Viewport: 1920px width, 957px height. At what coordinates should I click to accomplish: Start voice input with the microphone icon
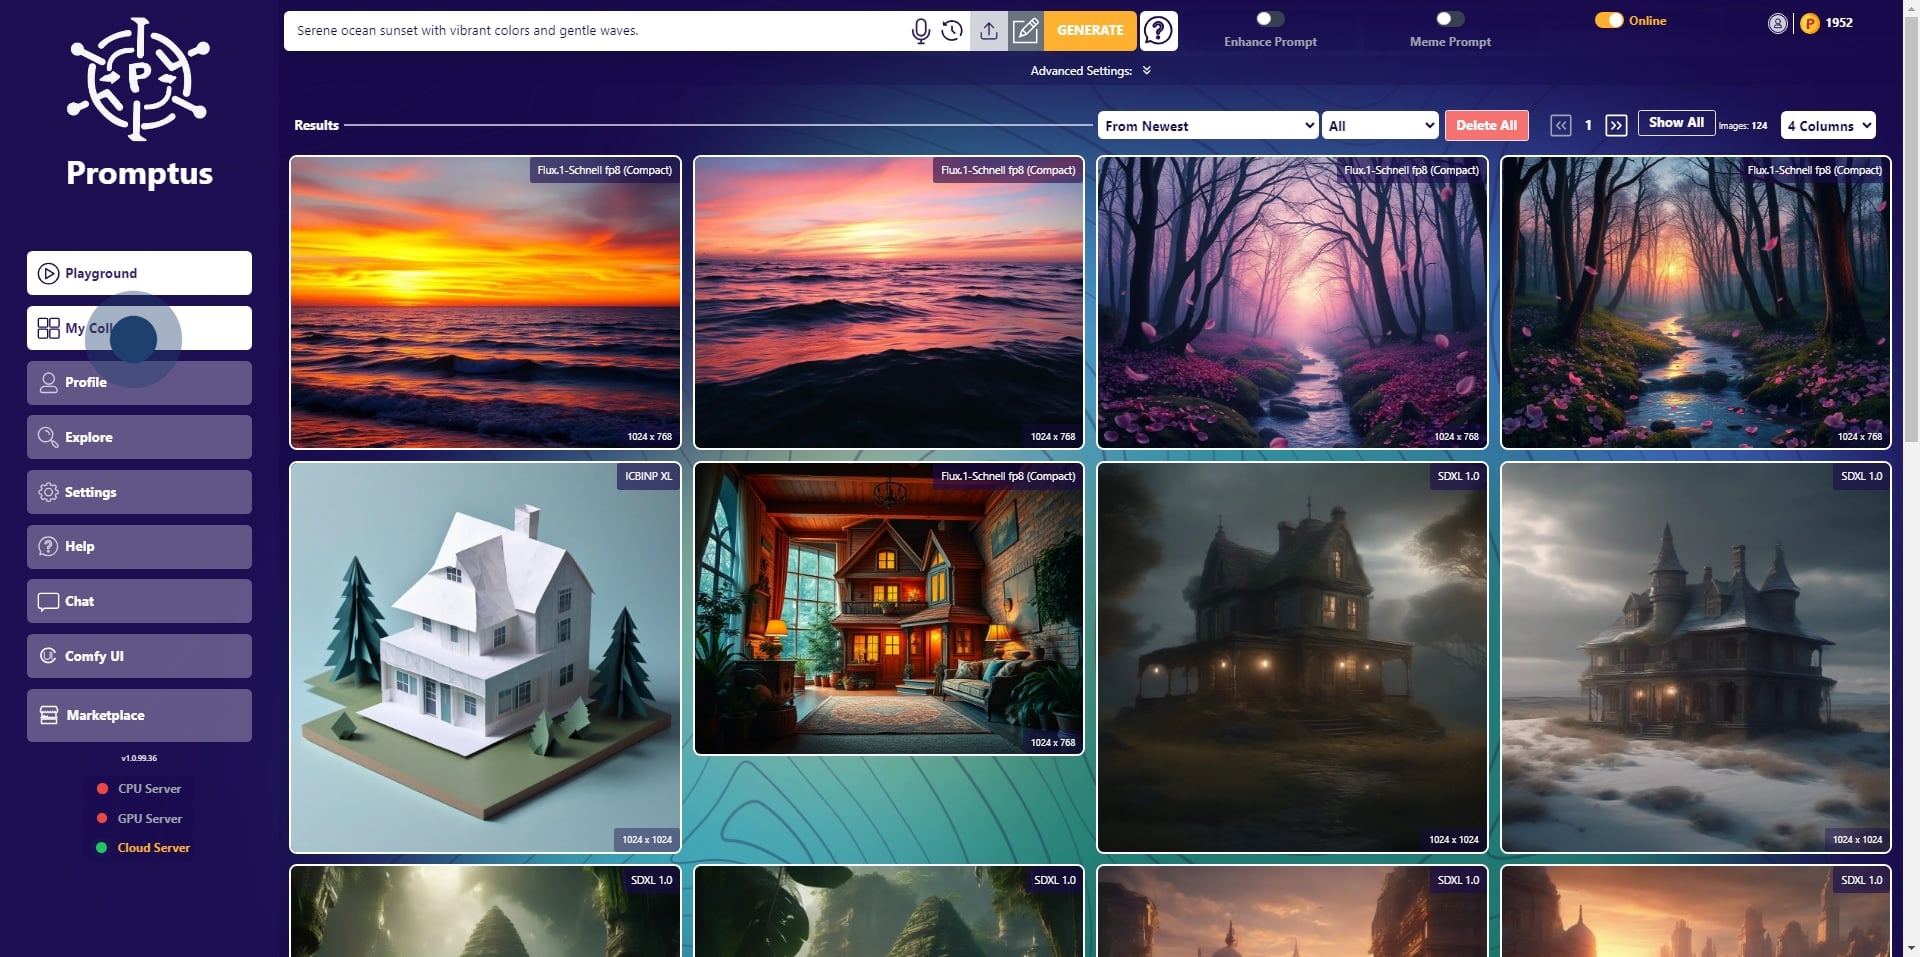pos(921,31)
